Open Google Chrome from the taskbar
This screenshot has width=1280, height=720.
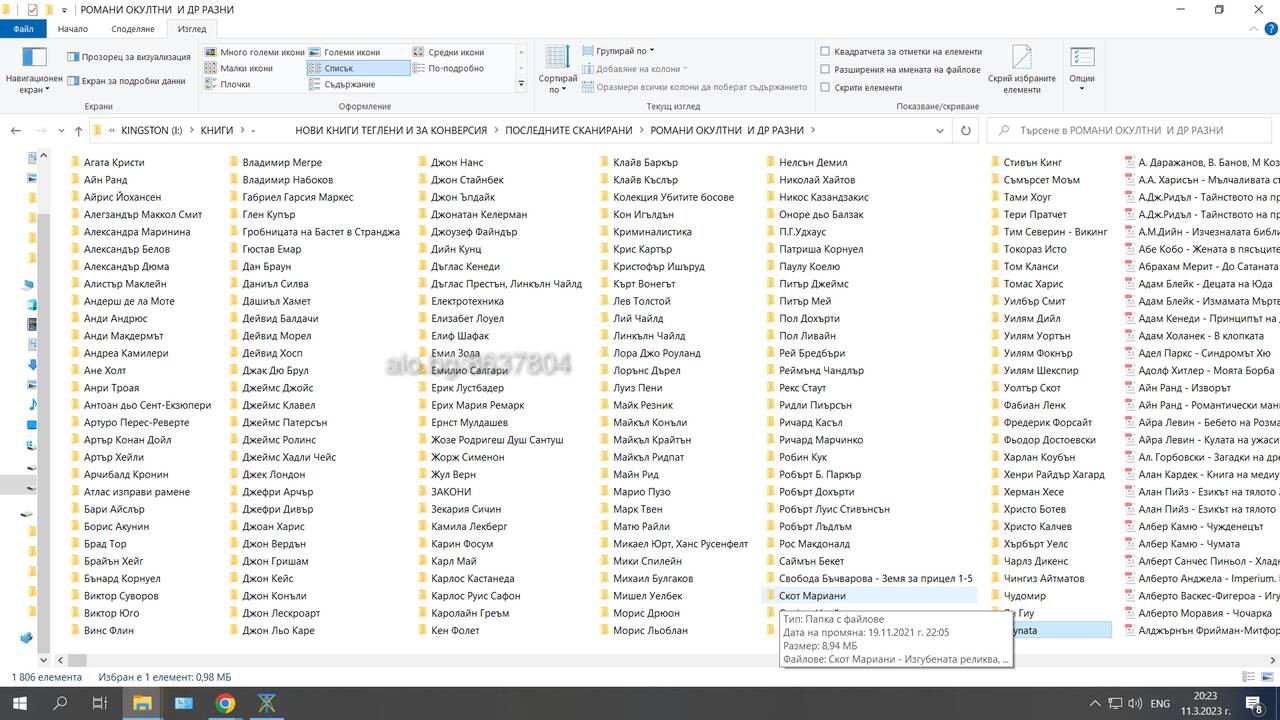point(225,704)
